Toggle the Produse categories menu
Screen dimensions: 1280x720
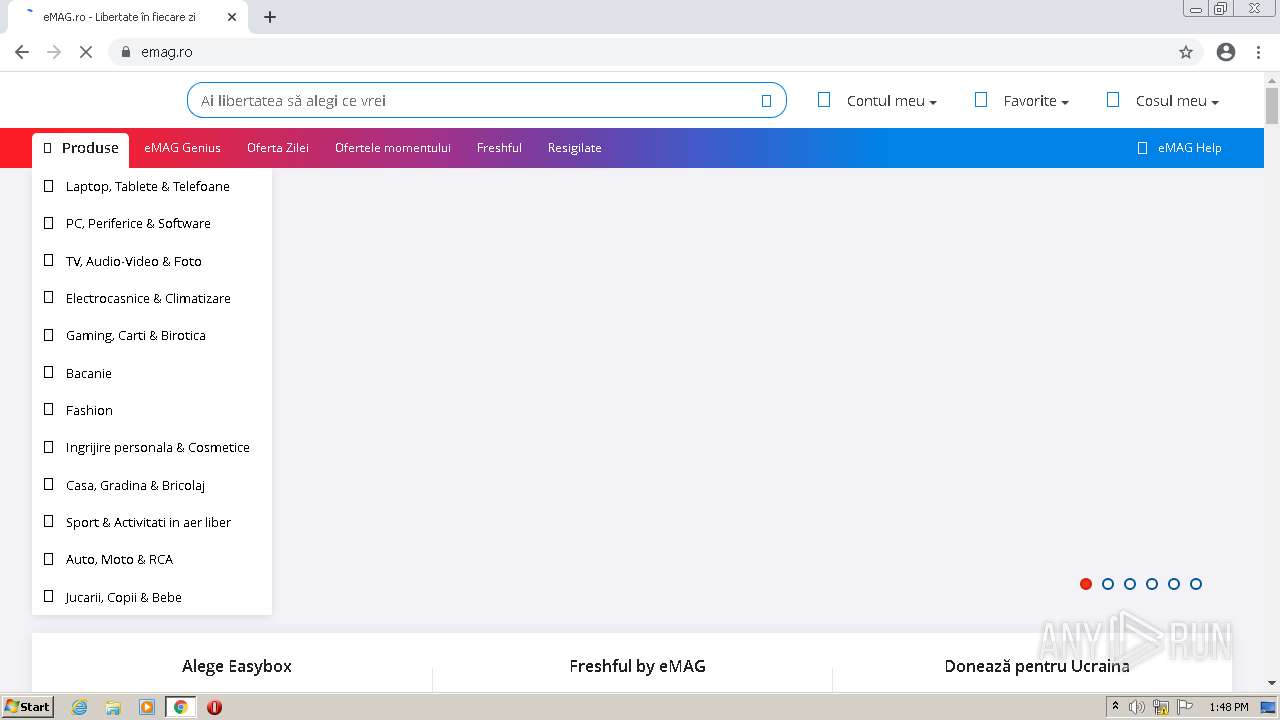(80, 148)
